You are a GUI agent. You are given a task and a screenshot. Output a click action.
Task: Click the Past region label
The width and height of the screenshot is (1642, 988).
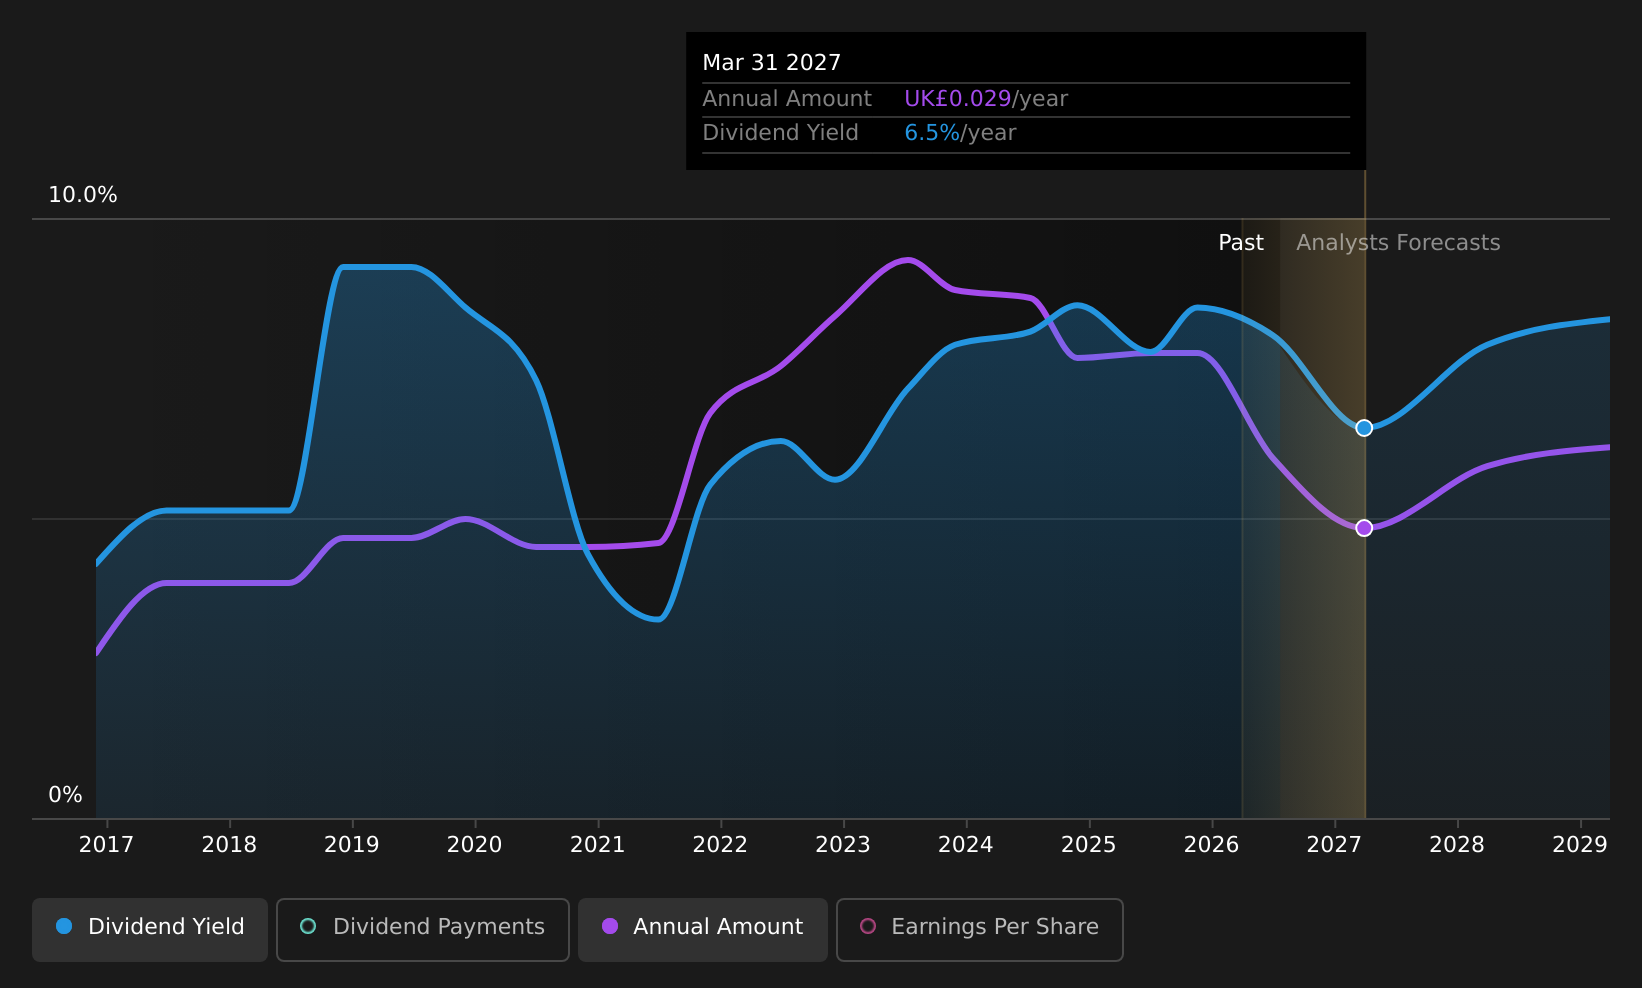pos(1241,243)
